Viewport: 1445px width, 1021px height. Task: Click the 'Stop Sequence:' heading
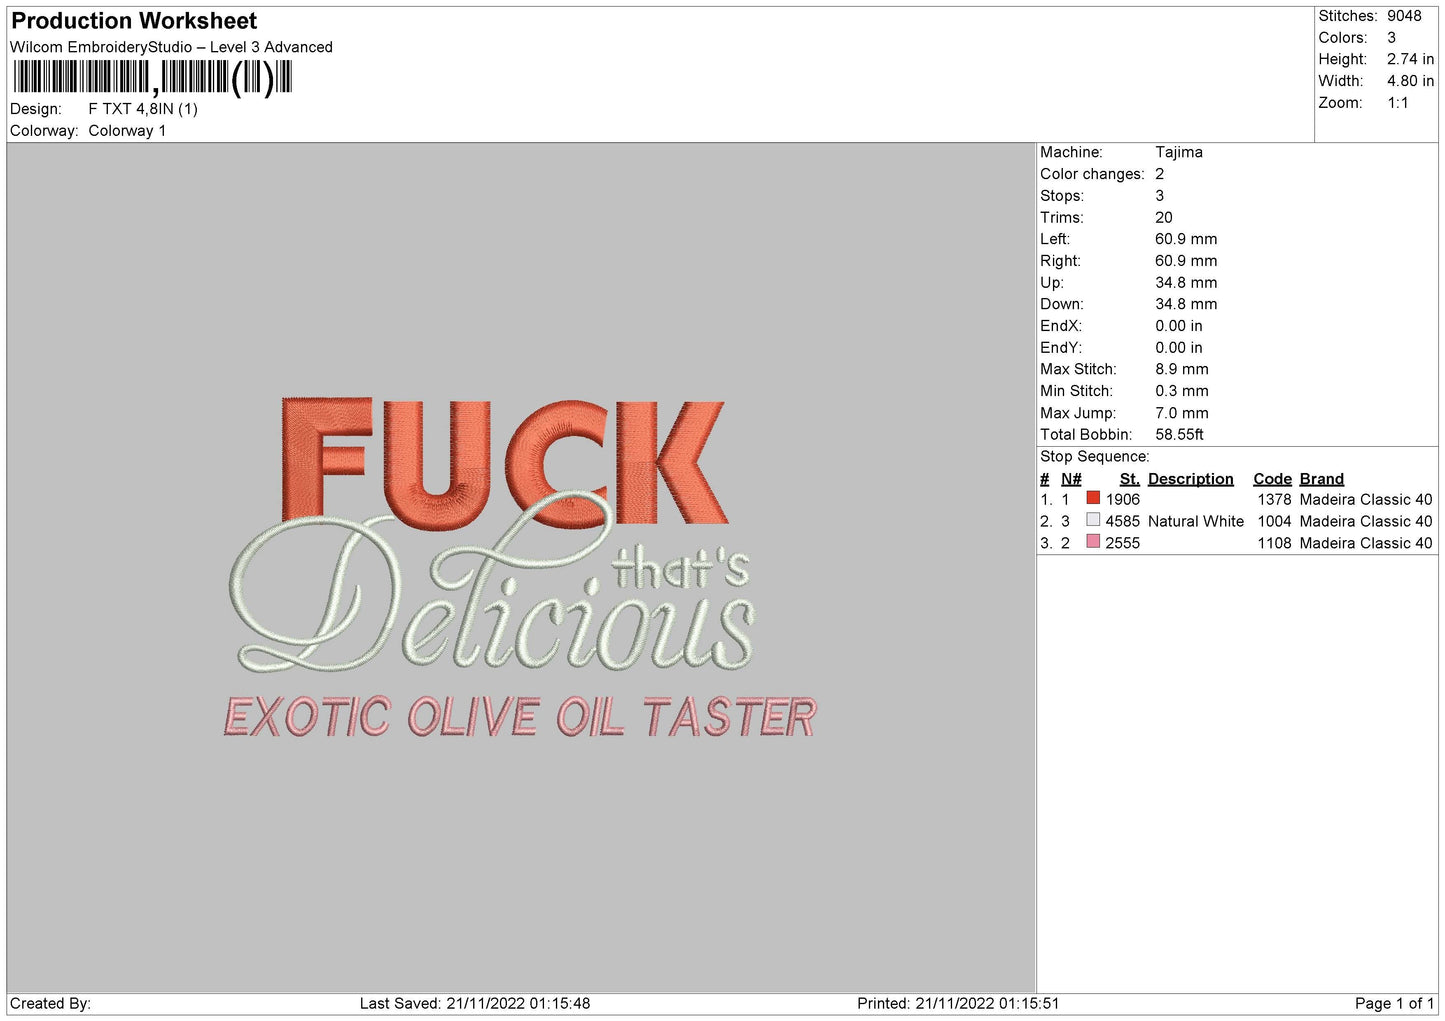(x=1095, y=457)
